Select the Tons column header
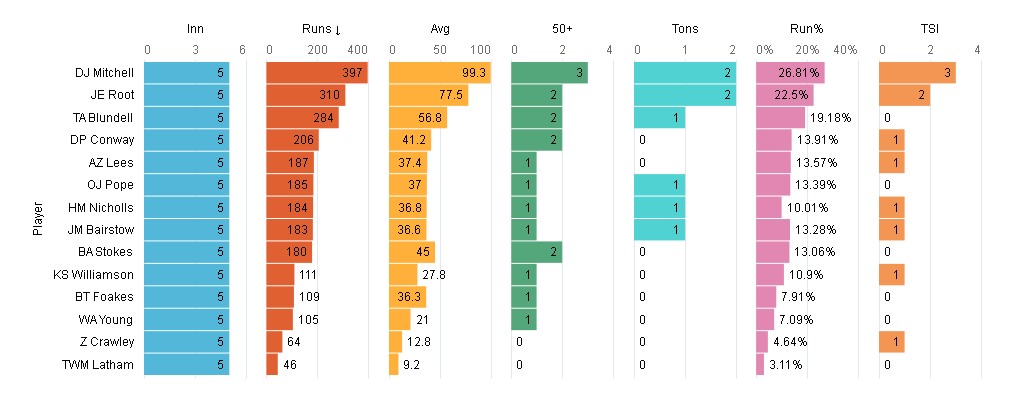1009x397 pixels. coord(685,29)
